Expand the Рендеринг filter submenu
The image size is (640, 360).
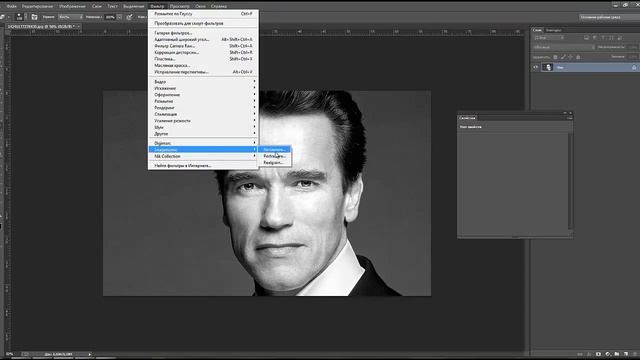tap(203, 108)
